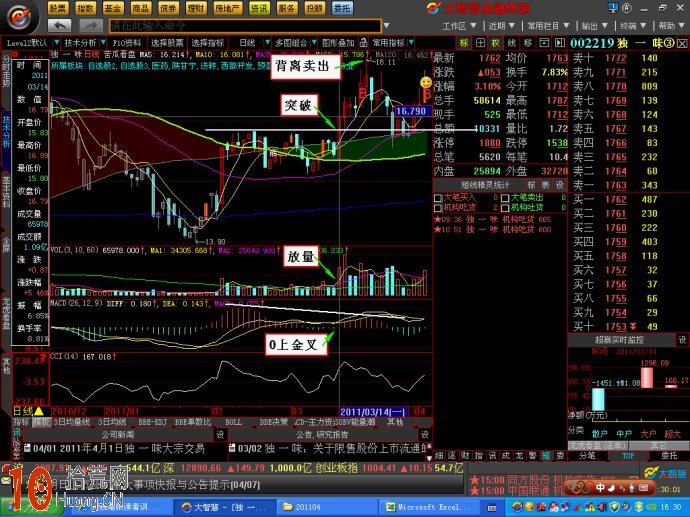Click the circled A icon in title bar
This screenshot has height=517, width=690.
point(627,7)
